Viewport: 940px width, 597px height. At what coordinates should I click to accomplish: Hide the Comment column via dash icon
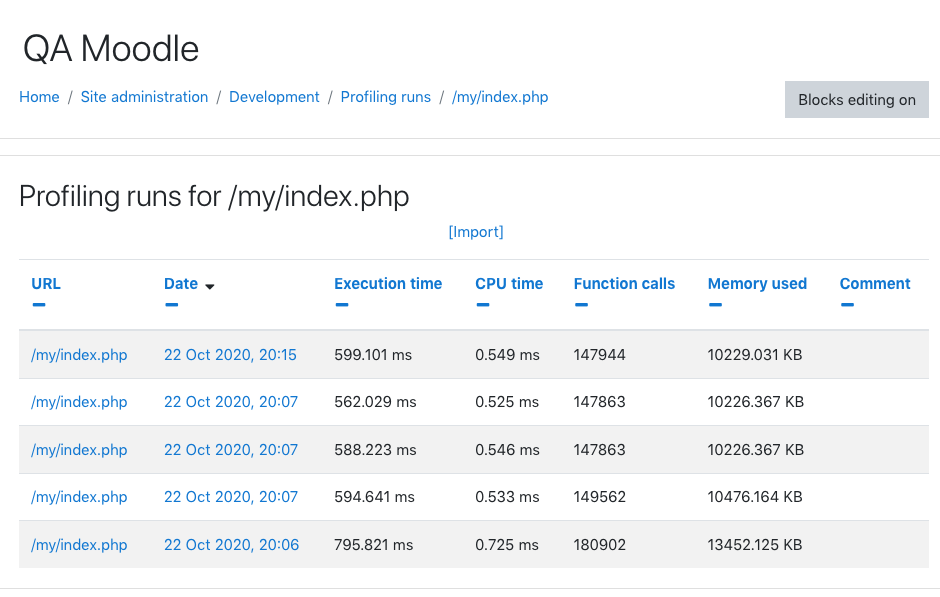[847, 305]
